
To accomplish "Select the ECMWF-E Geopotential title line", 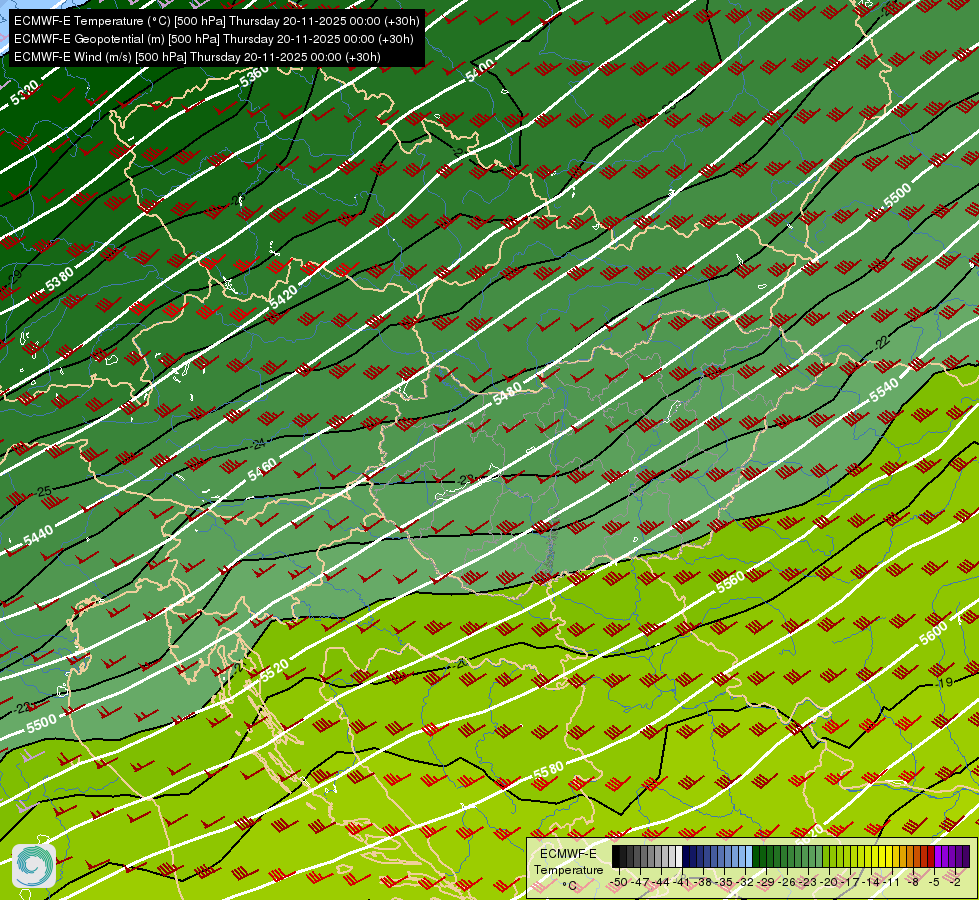I will pyautogui.click(x=214, y=39).
